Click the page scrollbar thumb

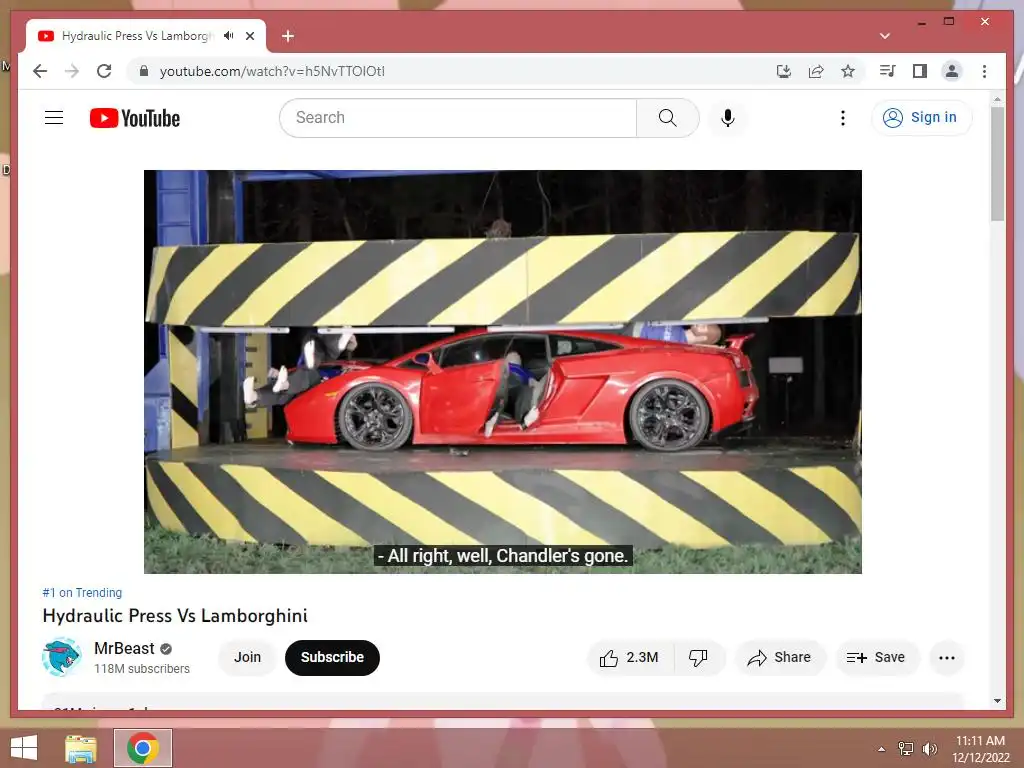(x=997, y=165)
